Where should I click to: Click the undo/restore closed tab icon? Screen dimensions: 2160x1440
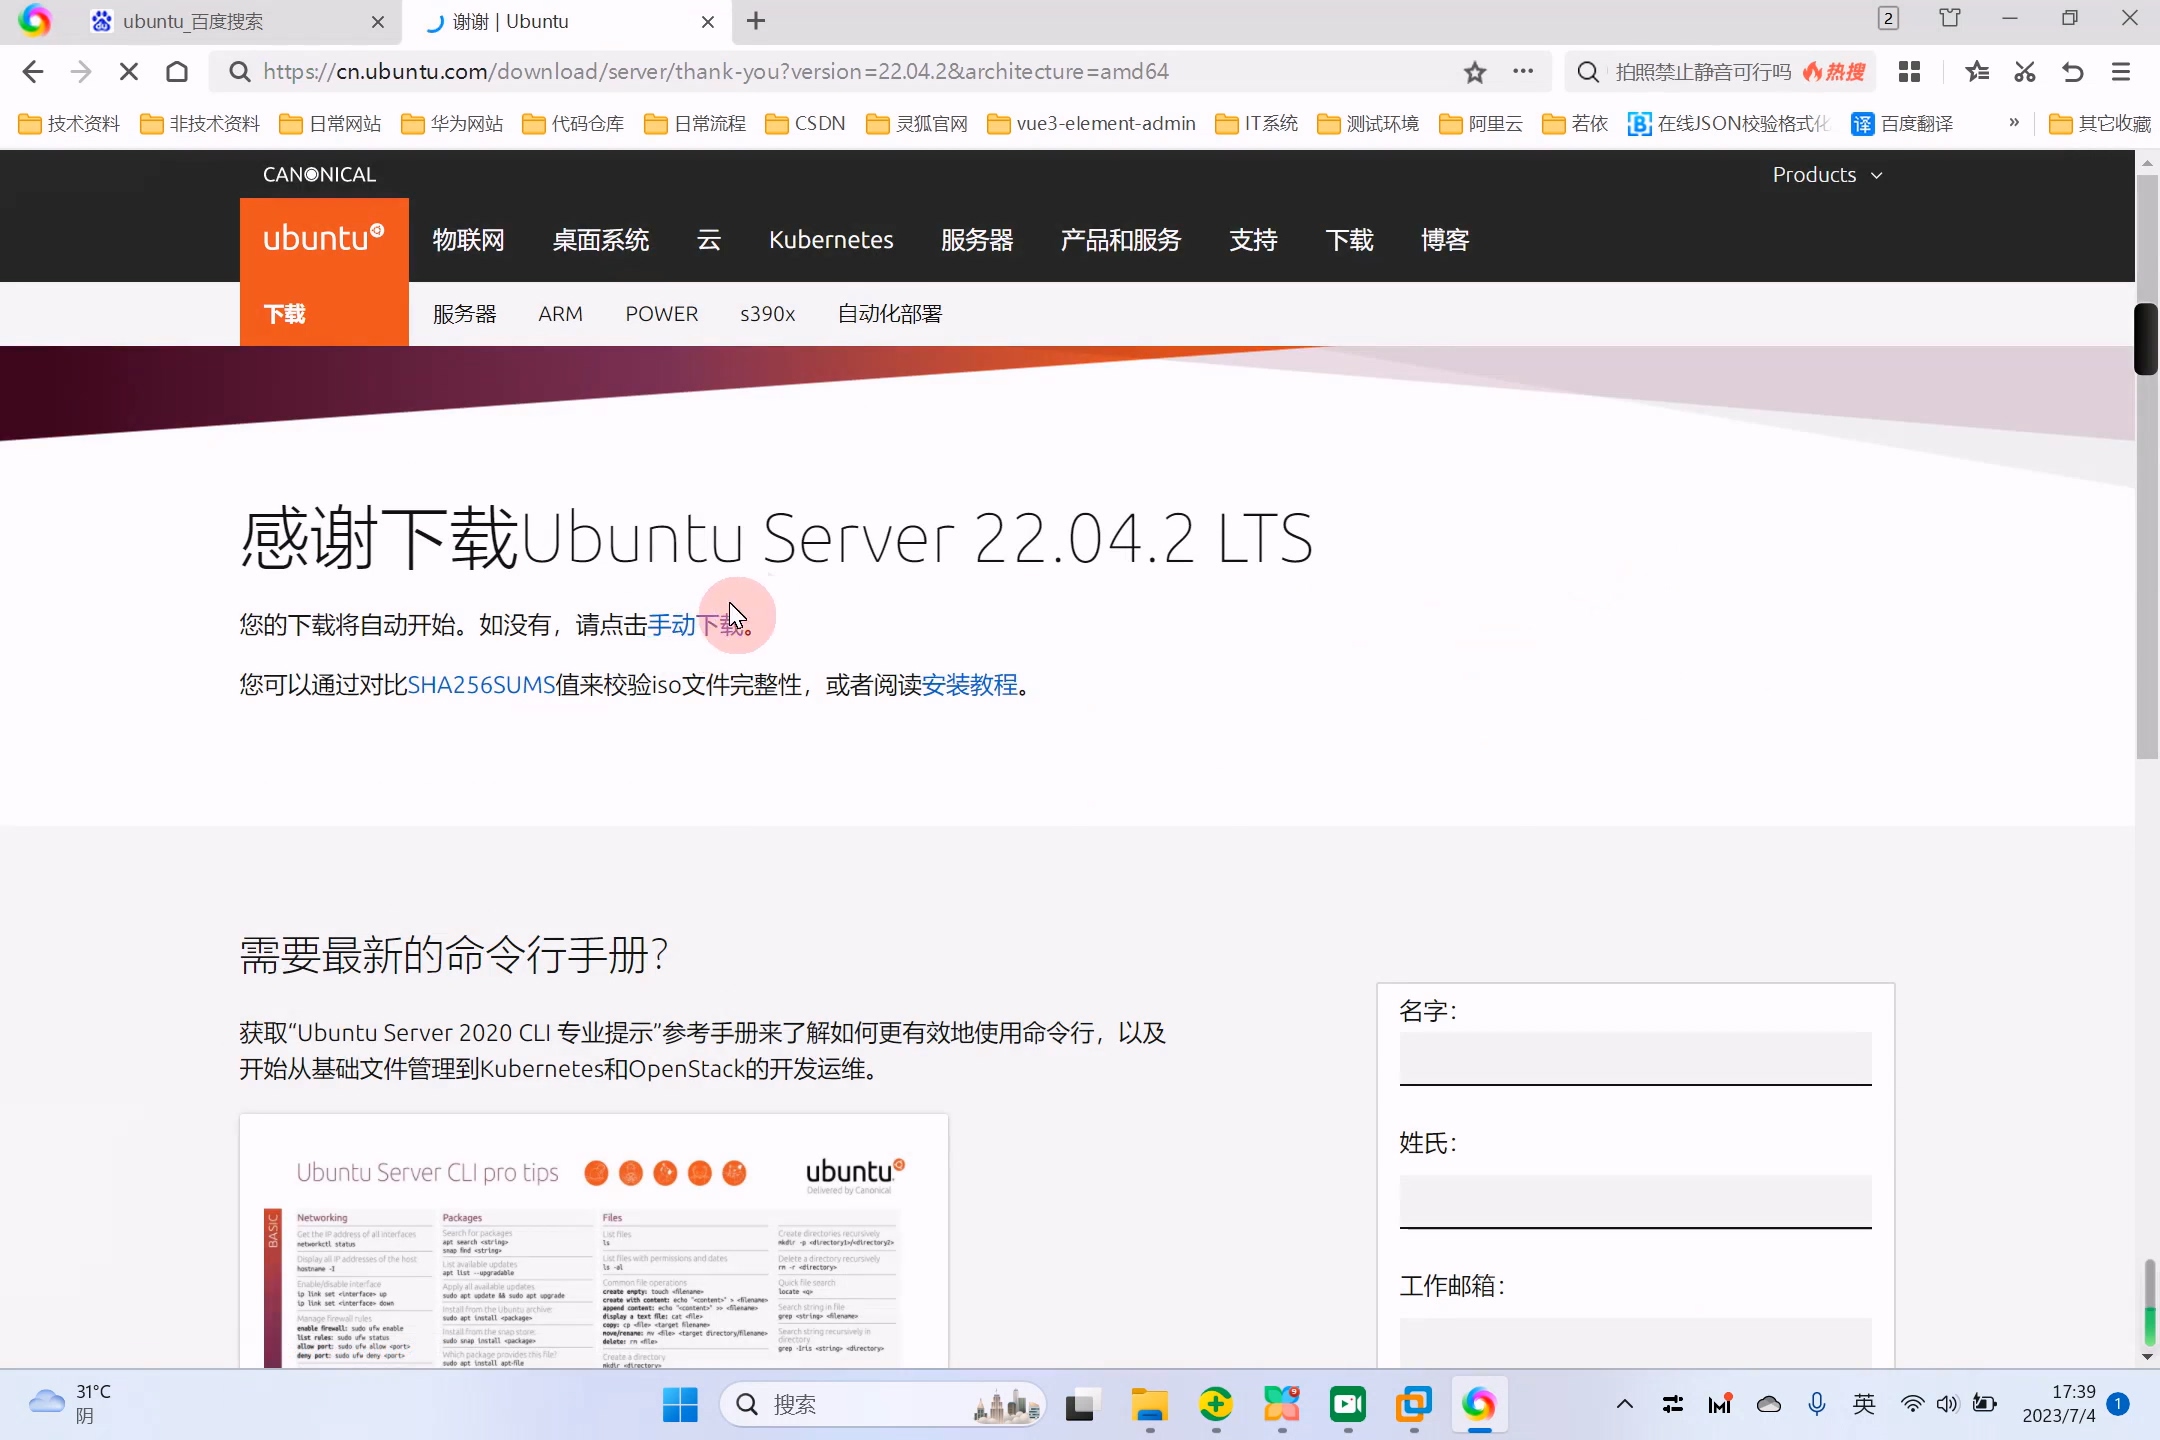click(x=2073, y=72)
